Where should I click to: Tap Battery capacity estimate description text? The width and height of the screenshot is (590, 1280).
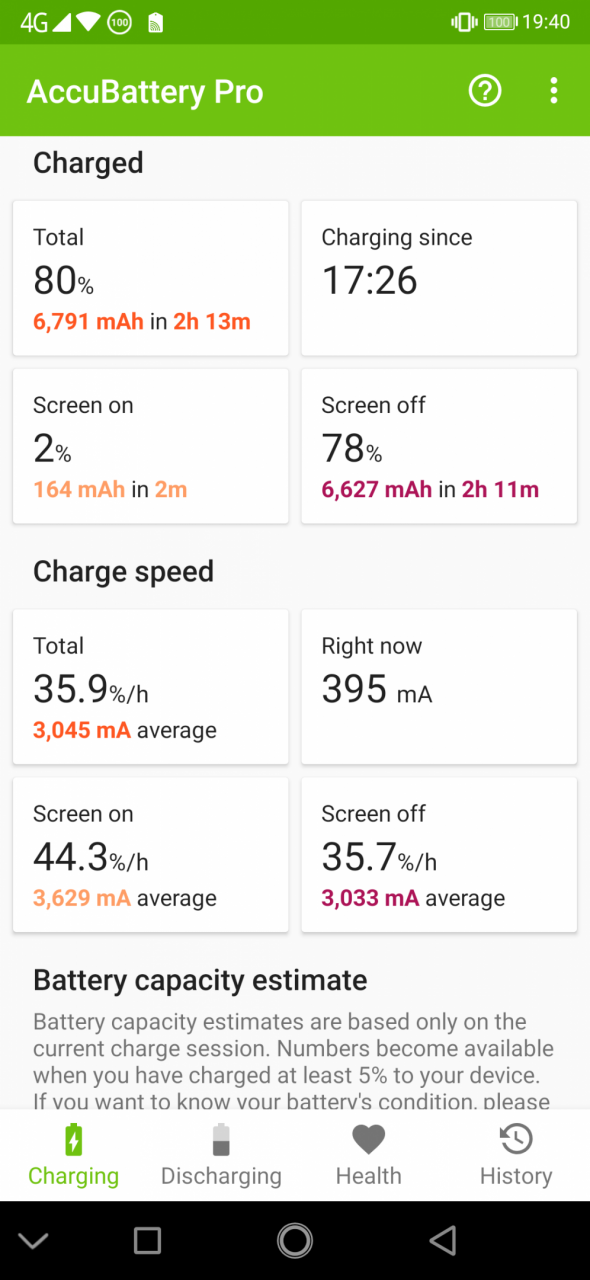(x=293, y=1062)
